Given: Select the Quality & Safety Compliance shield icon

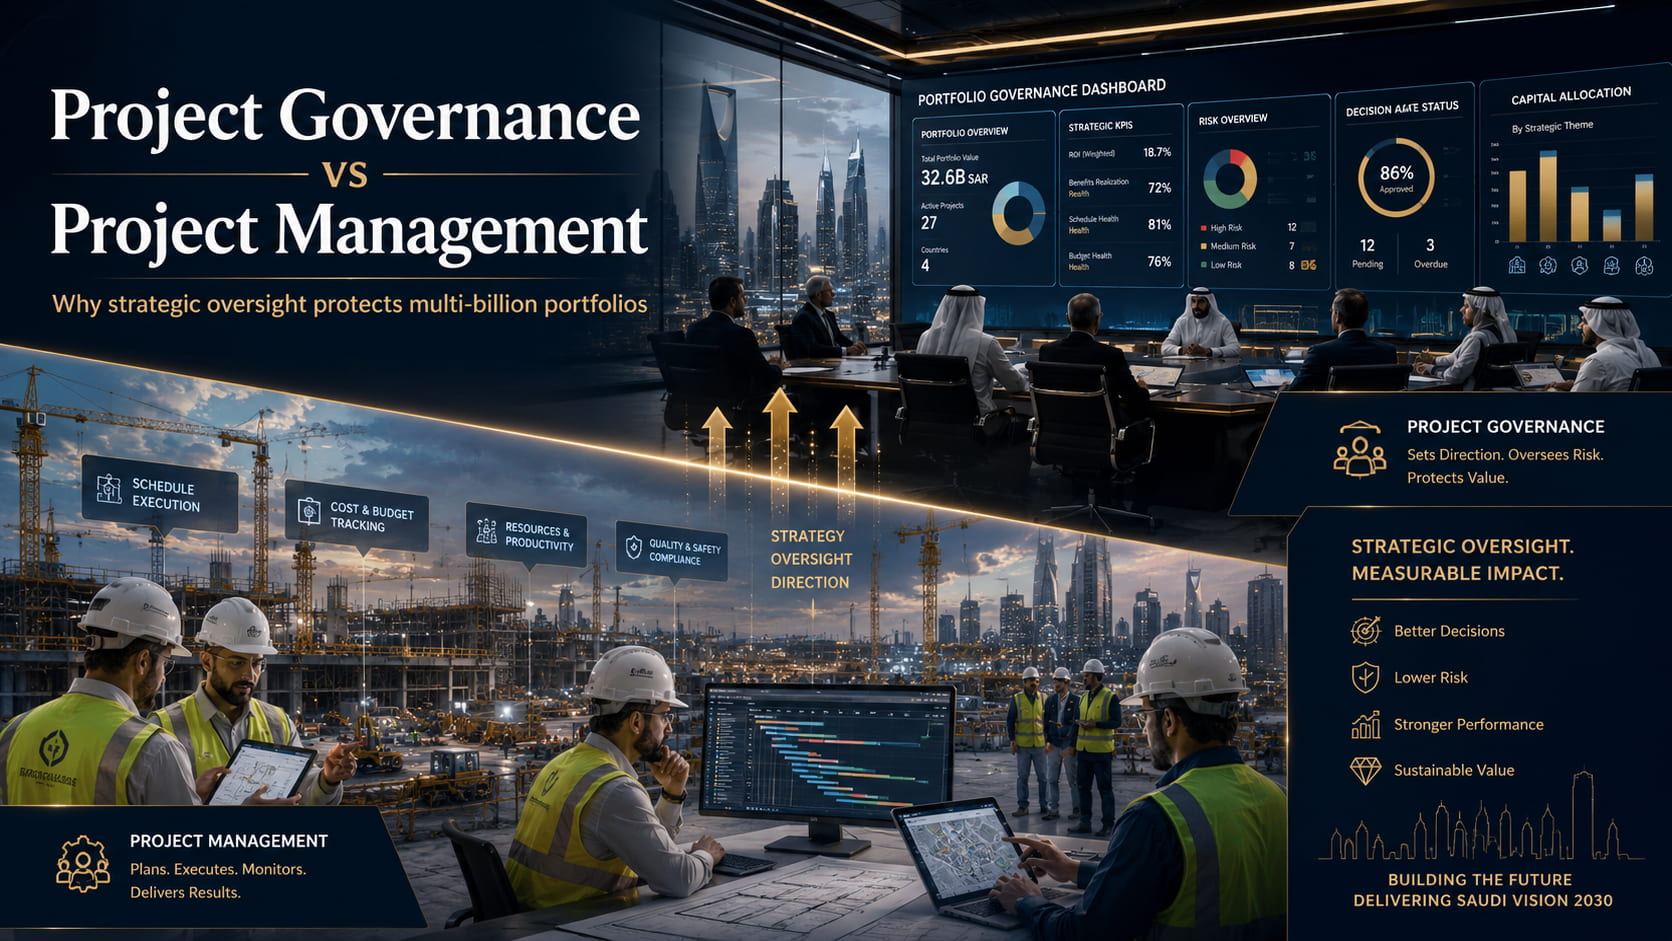Looking at the screenshot, I should coord(633,546).
